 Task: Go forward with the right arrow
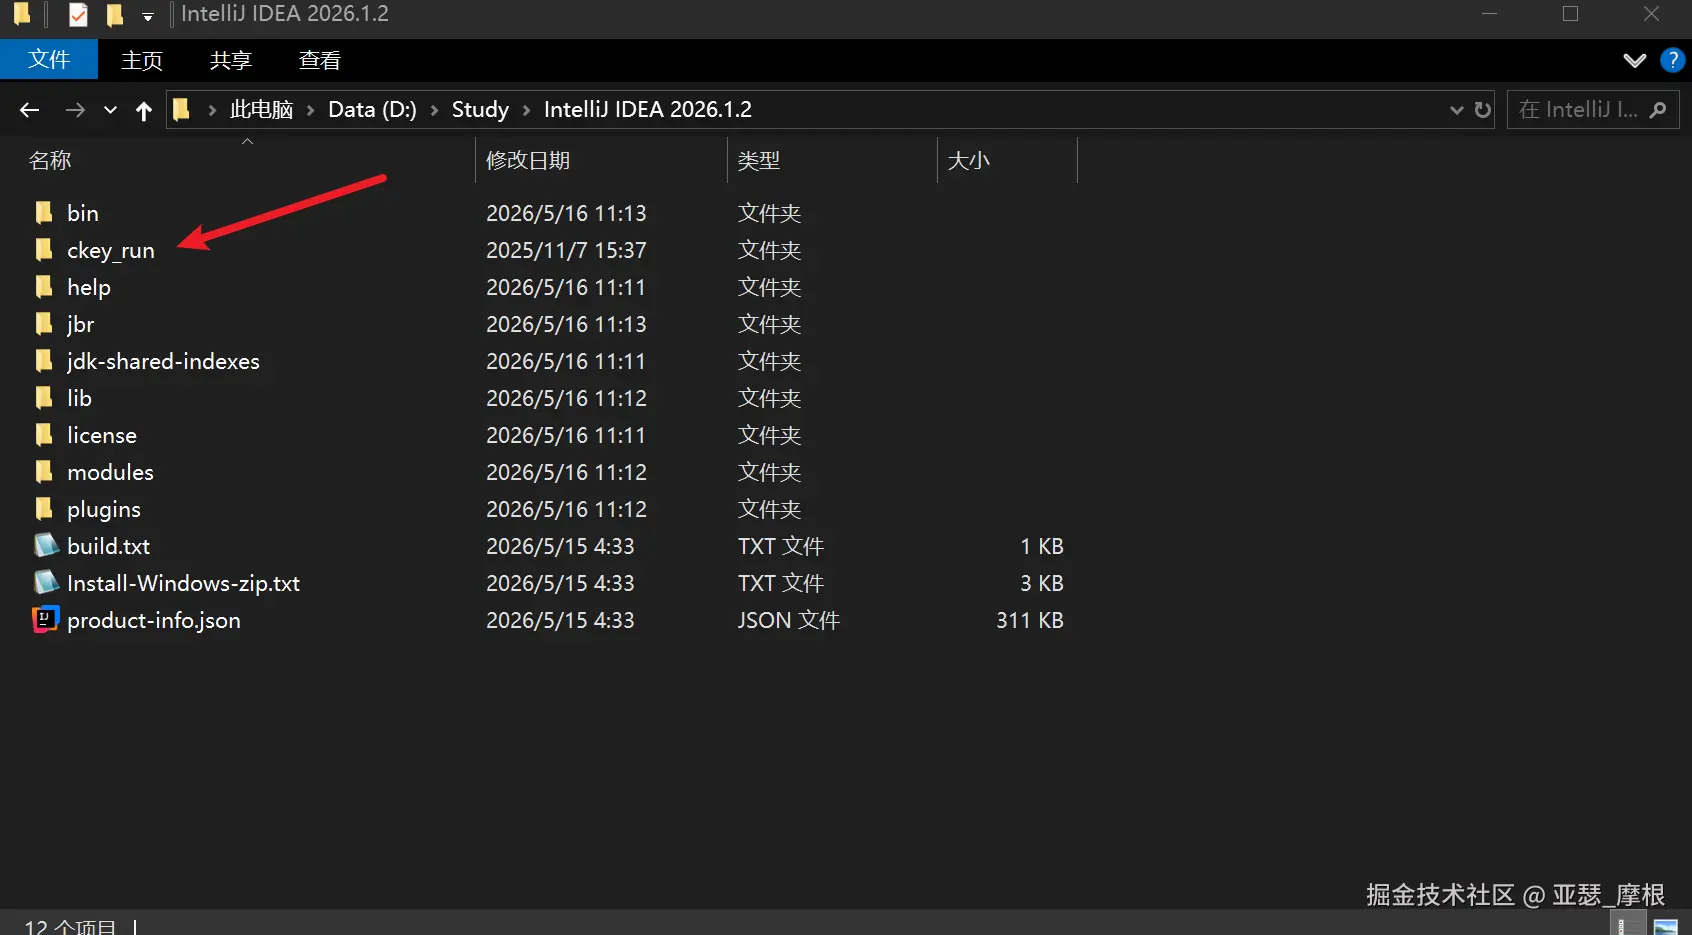coord(75,110)
